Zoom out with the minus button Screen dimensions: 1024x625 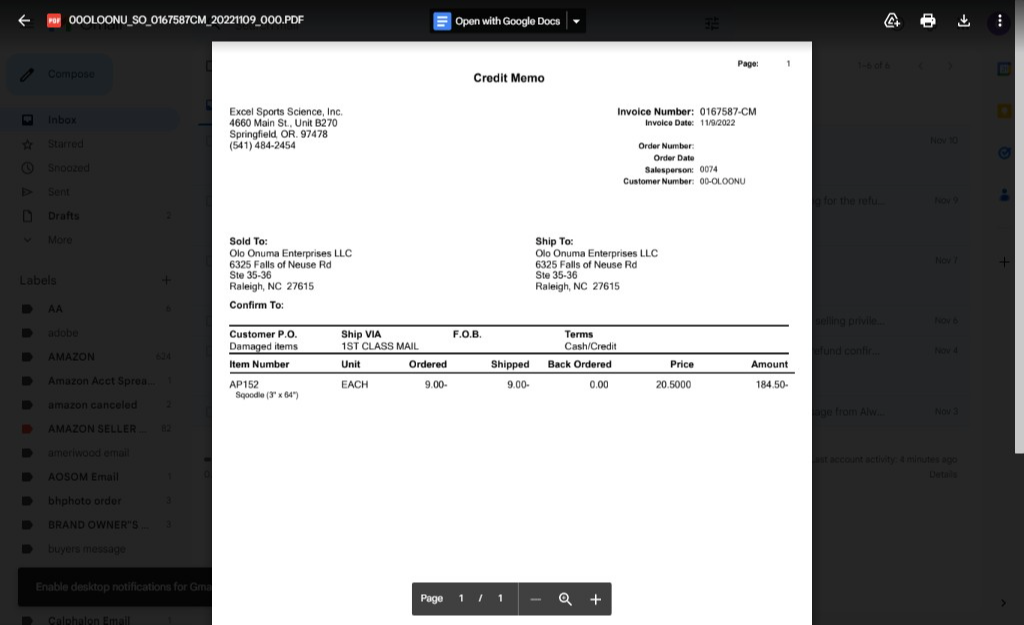click(x=536, y=599)
